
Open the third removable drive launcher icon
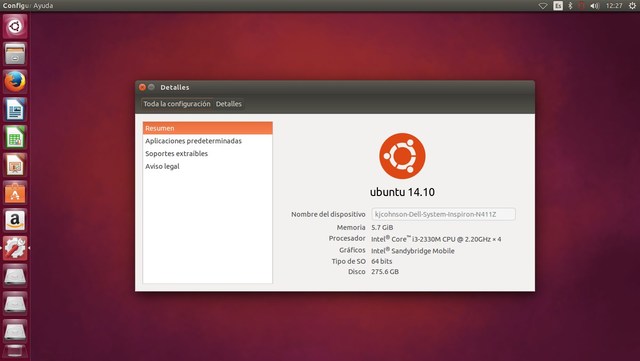15,332
